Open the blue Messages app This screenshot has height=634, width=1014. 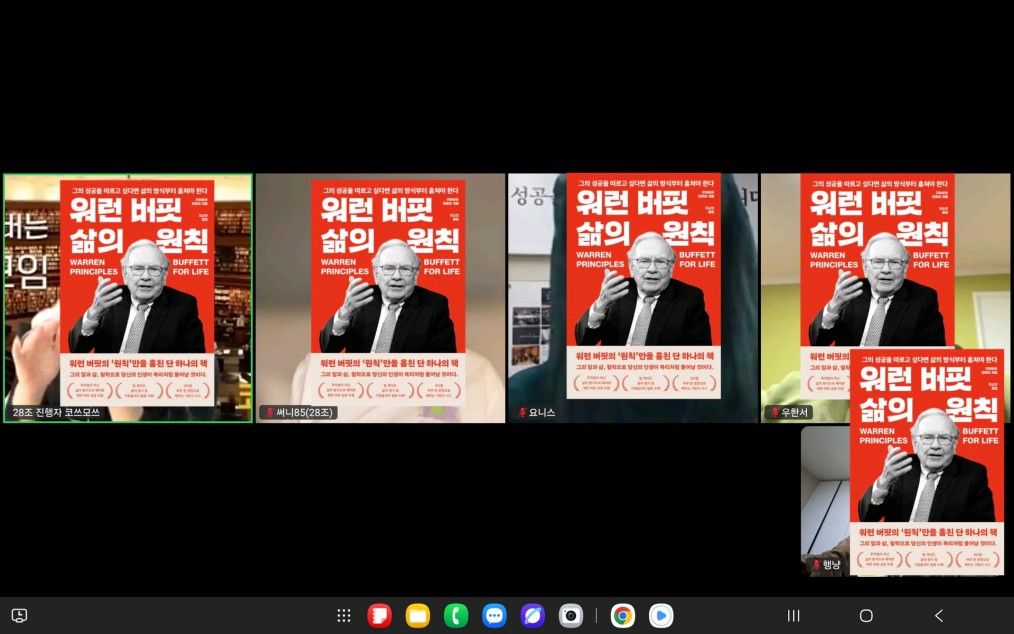(x=494, y=616)
